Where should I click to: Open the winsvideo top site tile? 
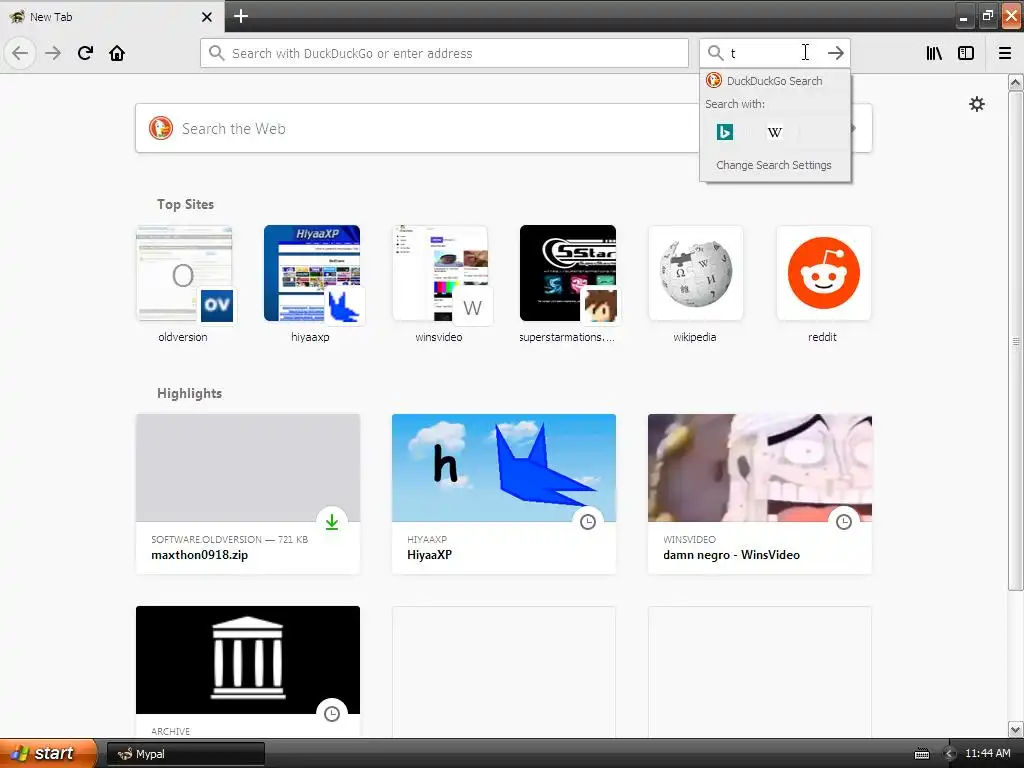[x=440, y=283]
